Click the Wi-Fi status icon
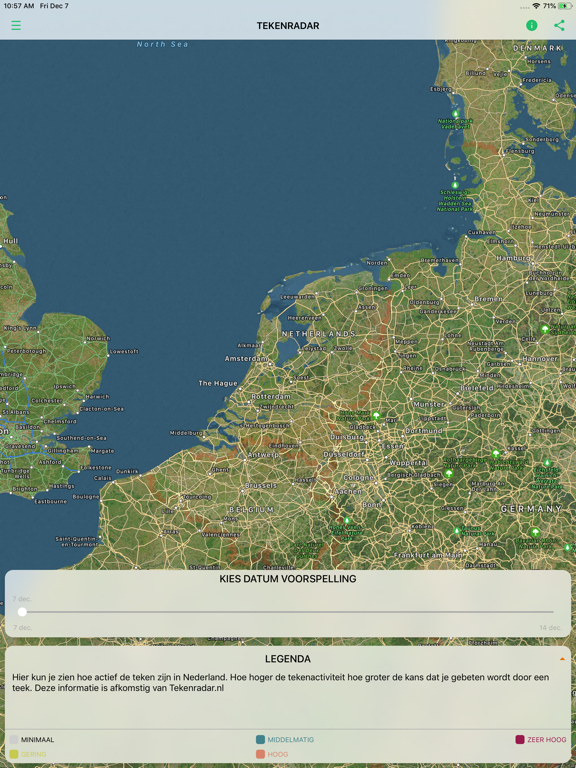576x768 pixels. click(x=536, y=6)
